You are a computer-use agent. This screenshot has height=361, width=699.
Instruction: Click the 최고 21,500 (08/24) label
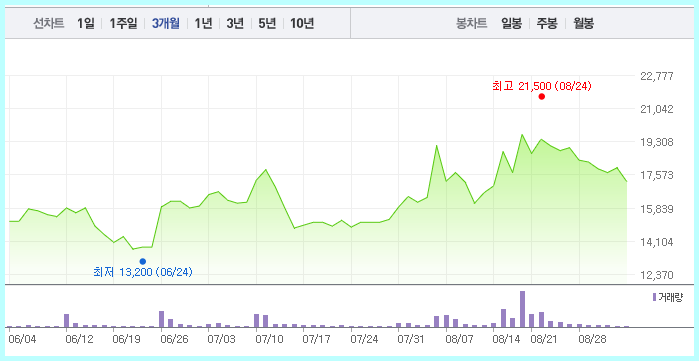(x=542, y=86)
